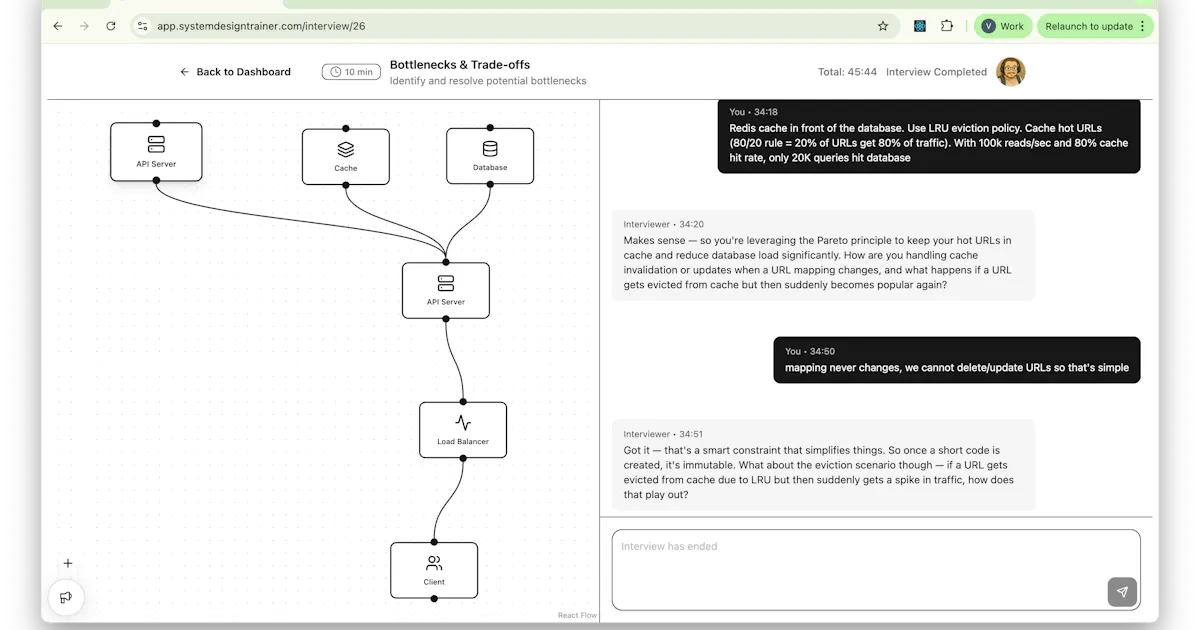Click the send message arrow button
The width and height of the screenshot is (1200, 630).
pyautogui.click(x=1122, y=592)
